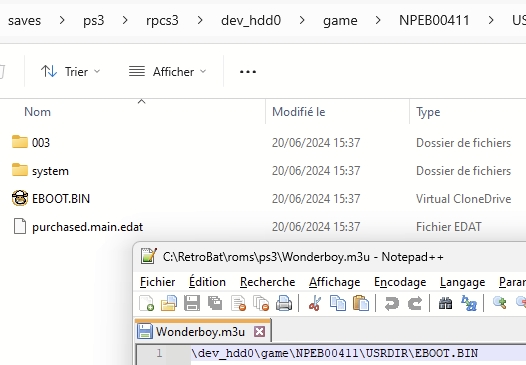Open the Afficher view dropdown

168,71
